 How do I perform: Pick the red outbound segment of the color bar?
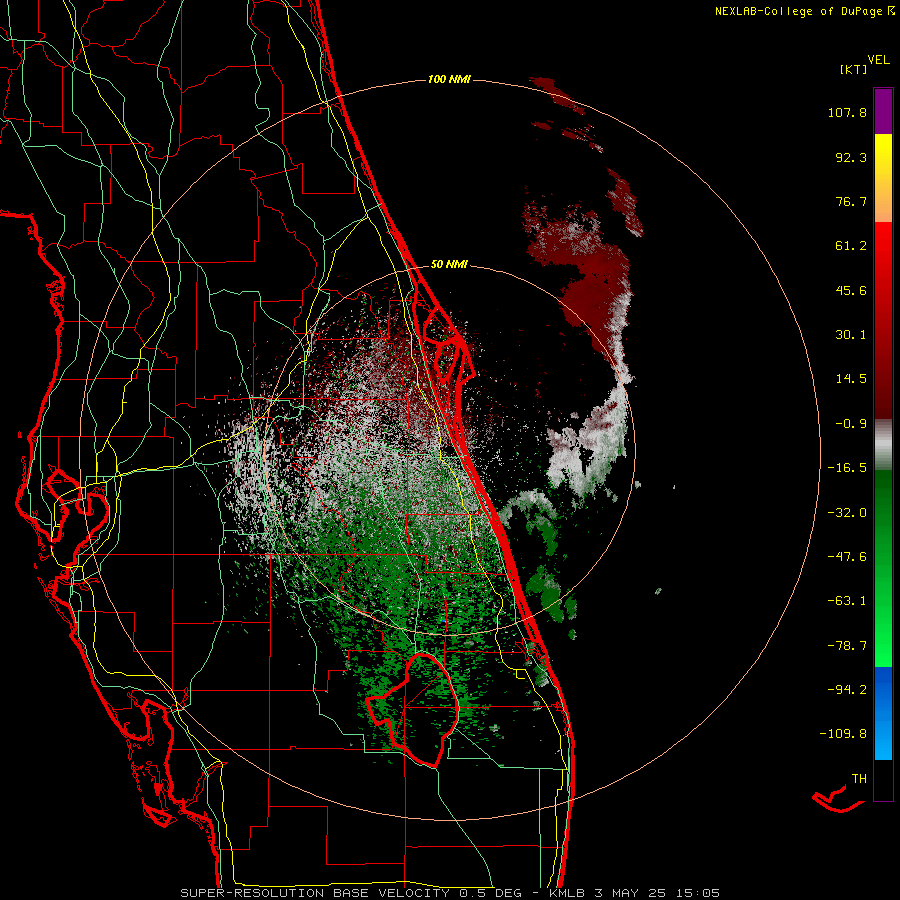883,320
